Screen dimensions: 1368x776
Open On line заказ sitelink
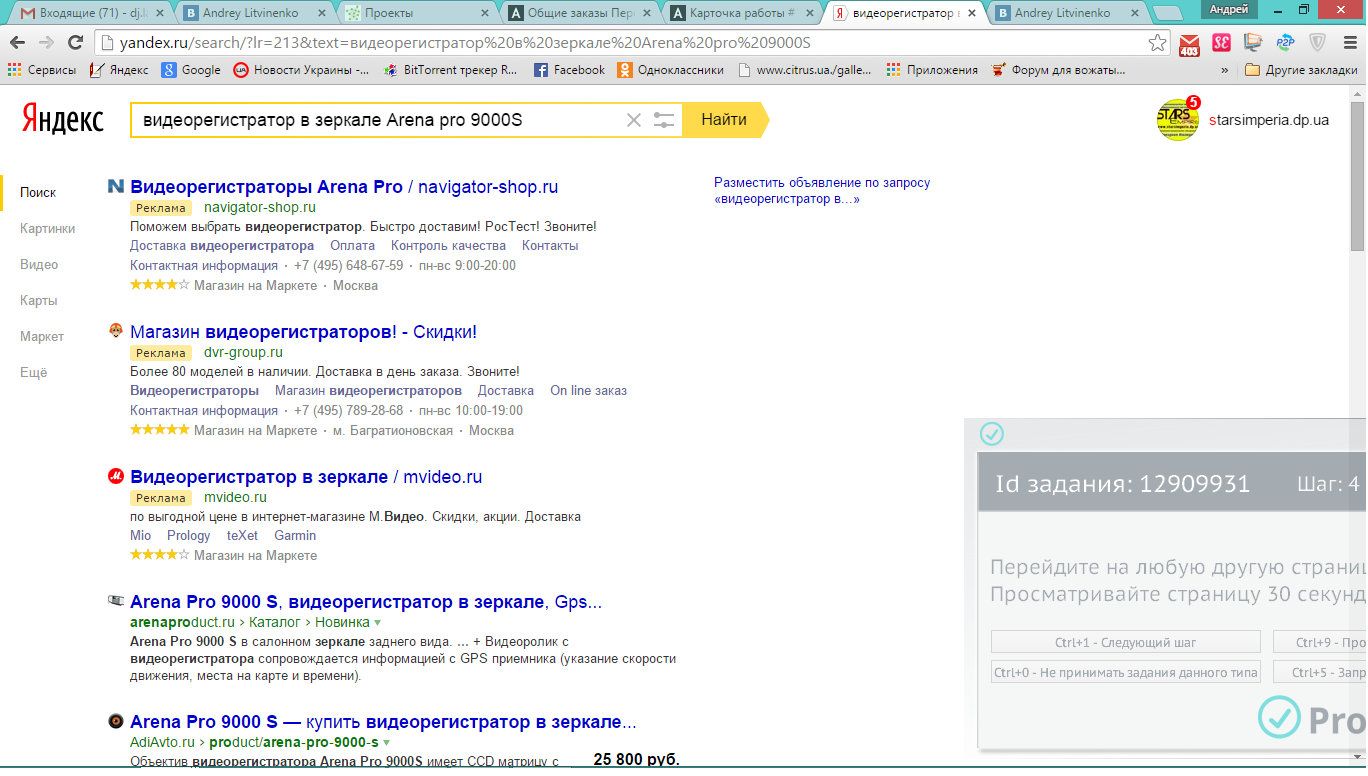point(588,390)
